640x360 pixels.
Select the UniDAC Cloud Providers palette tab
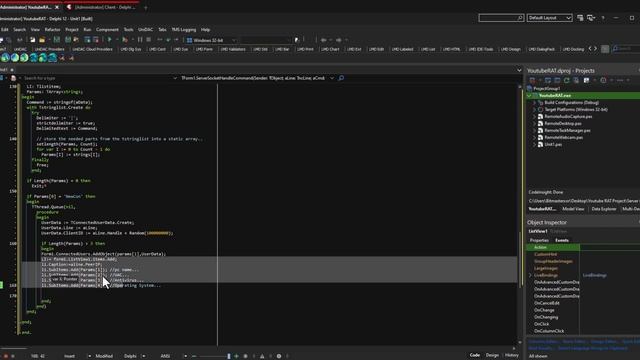(x=92, y=49)
